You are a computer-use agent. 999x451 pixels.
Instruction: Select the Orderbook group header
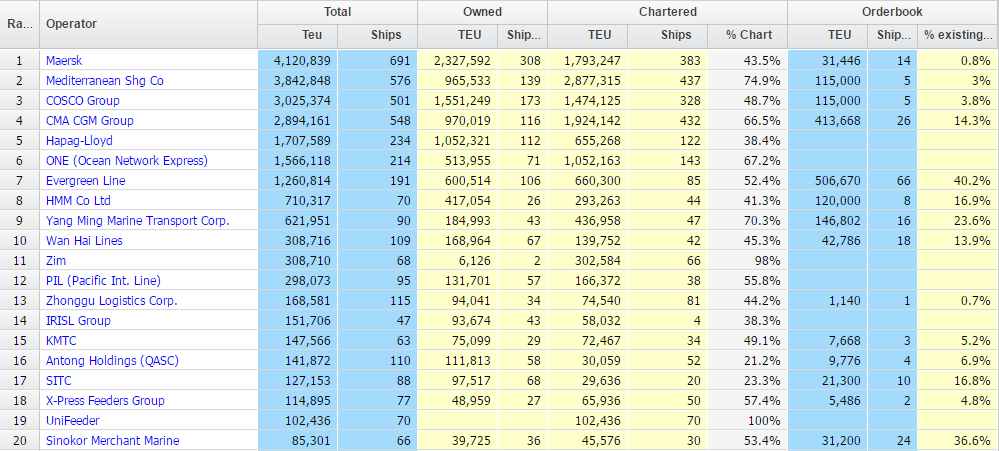(893, 12)
